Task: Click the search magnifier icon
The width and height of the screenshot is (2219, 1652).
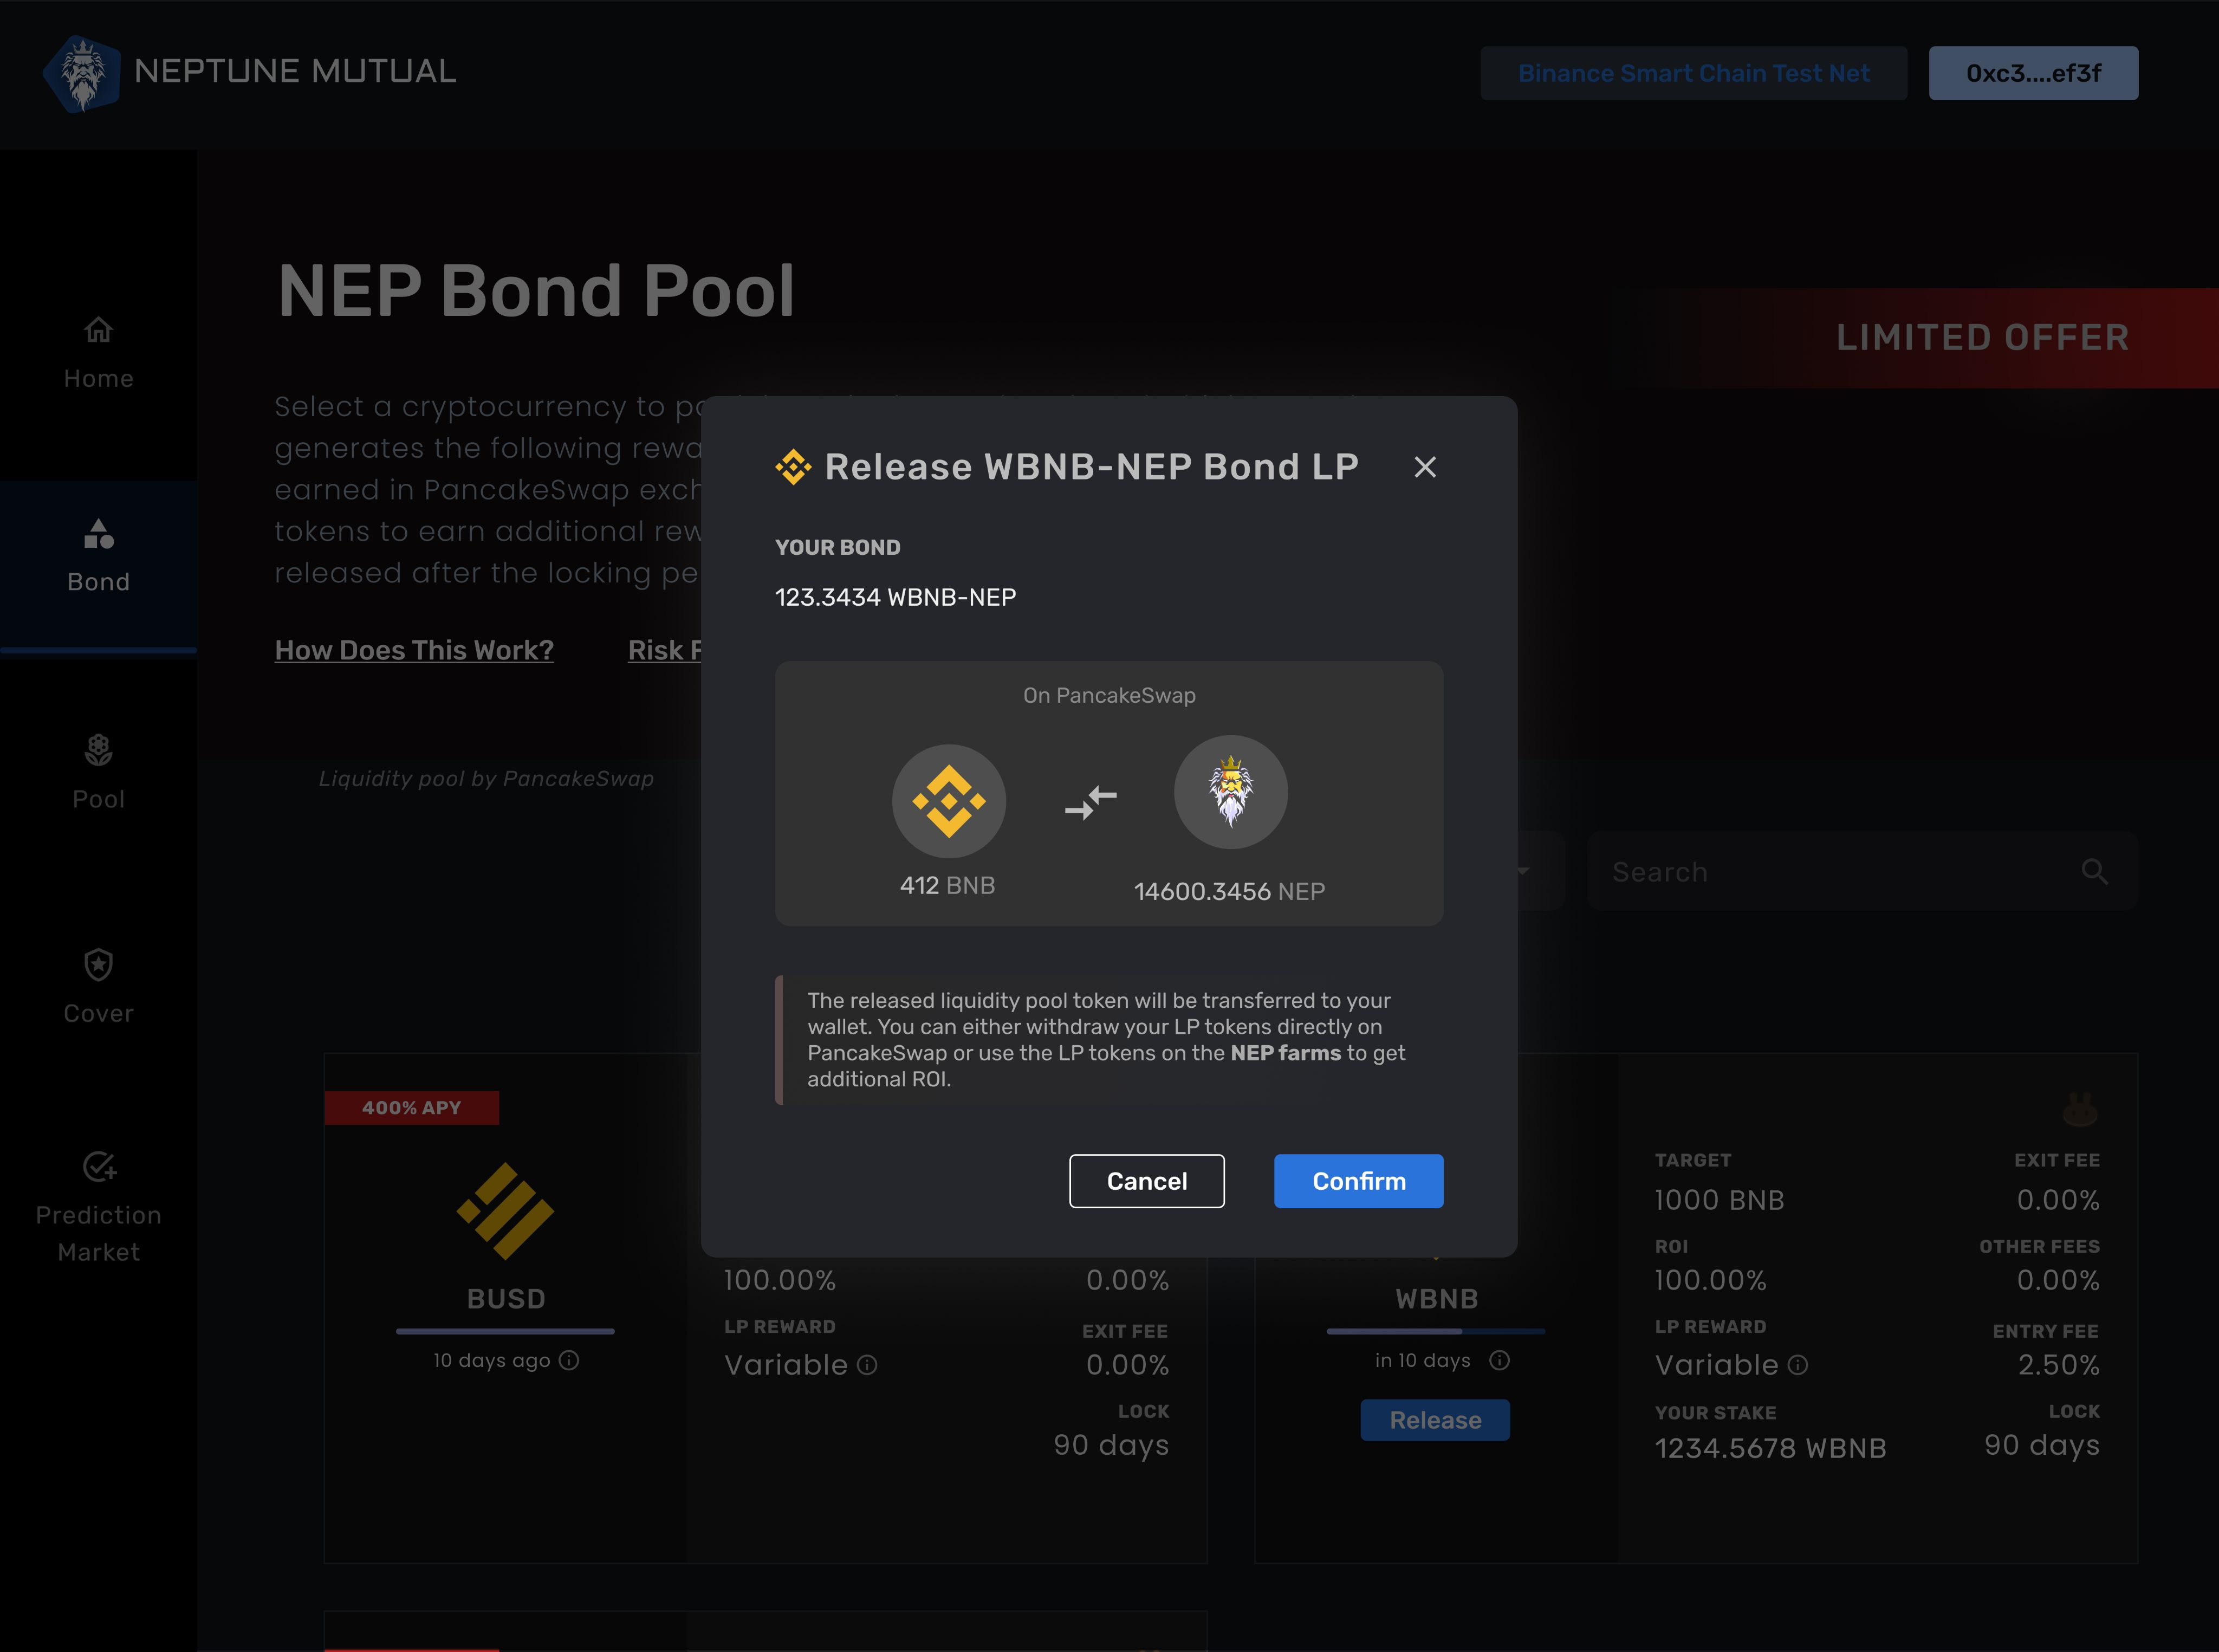Action: (2094, 871)
